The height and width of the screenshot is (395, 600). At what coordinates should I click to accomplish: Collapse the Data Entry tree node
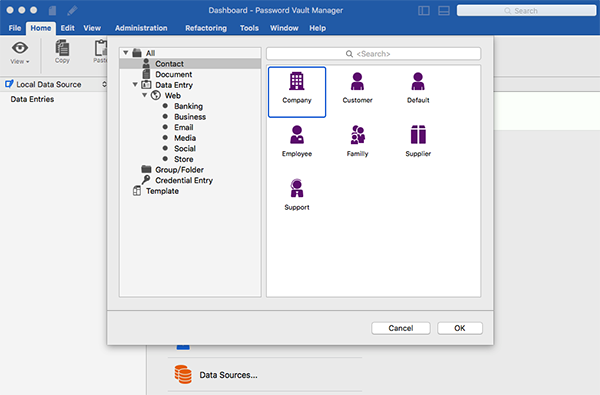(x=135, y=85)
